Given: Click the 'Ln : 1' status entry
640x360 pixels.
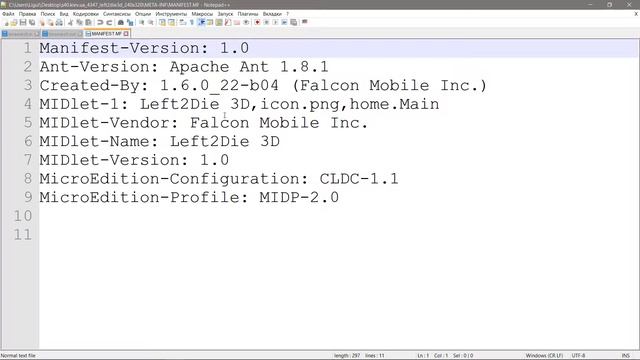Looking at the screenshot, I should click(x=422, y=356).
